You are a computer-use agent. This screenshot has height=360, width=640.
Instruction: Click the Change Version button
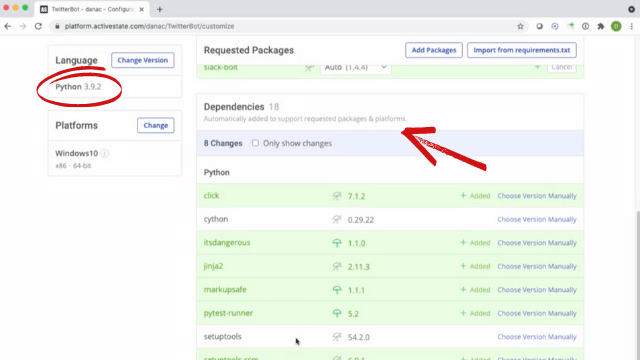(142, 60)
